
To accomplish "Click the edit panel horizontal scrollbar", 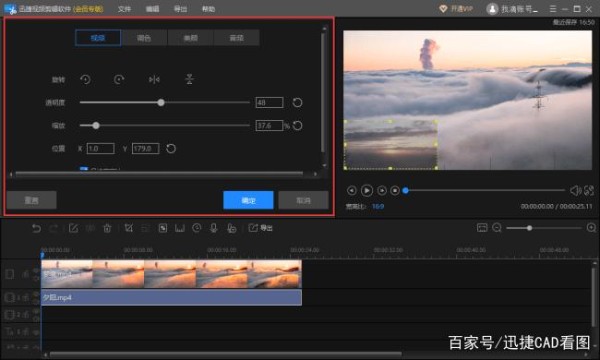I will [x=159, y=174].
